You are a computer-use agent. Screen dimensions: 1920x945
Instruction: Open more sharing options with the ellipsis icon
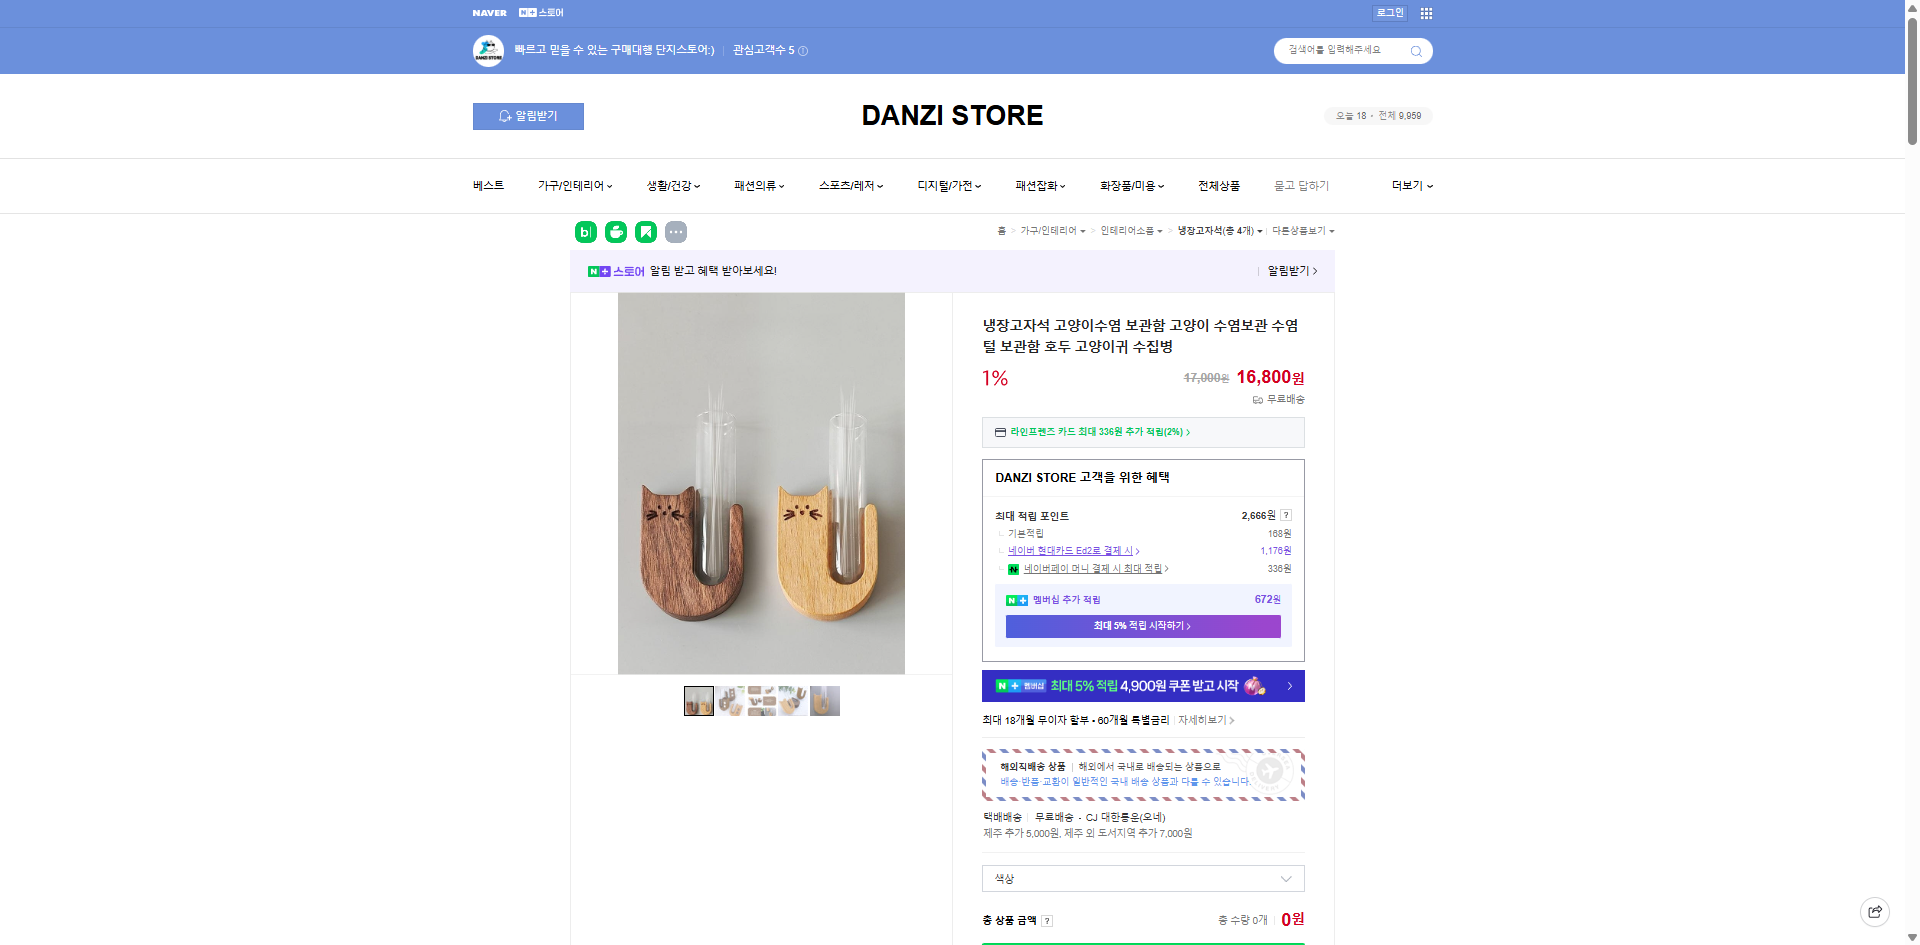pos(677,231)
